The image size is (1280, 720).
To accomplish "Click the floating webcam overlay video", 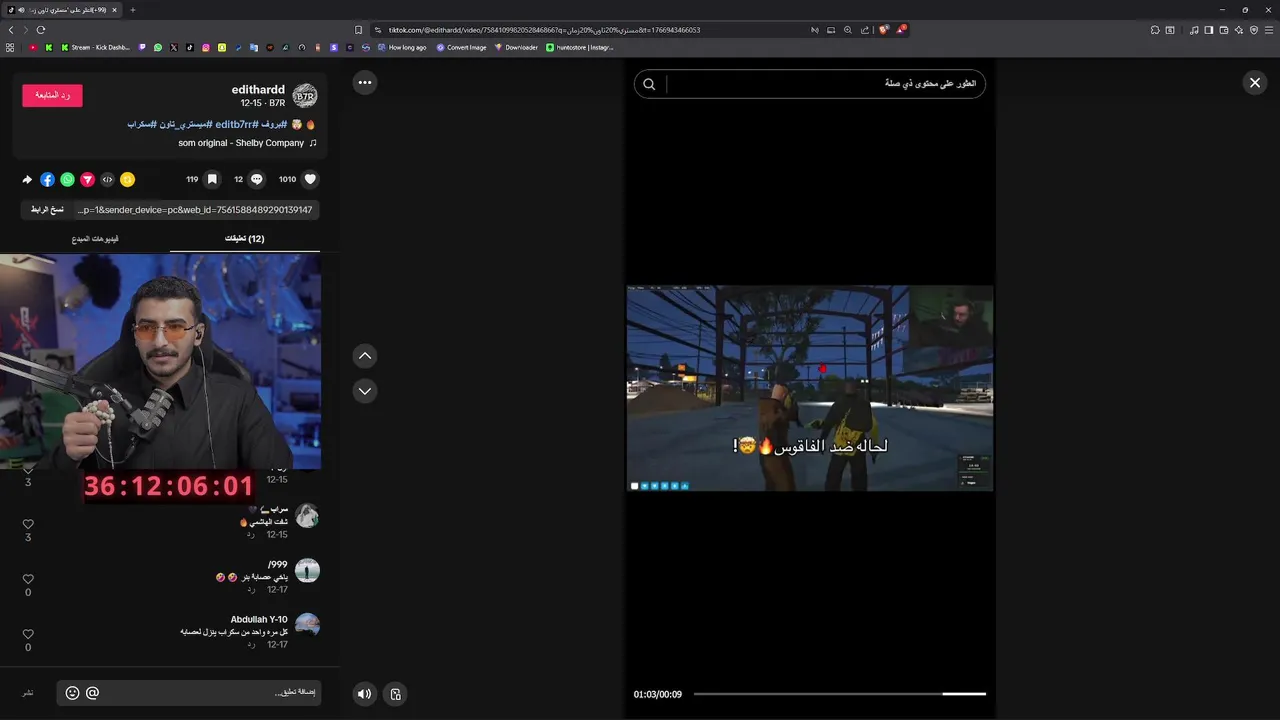I will click(x=160, y=361).
